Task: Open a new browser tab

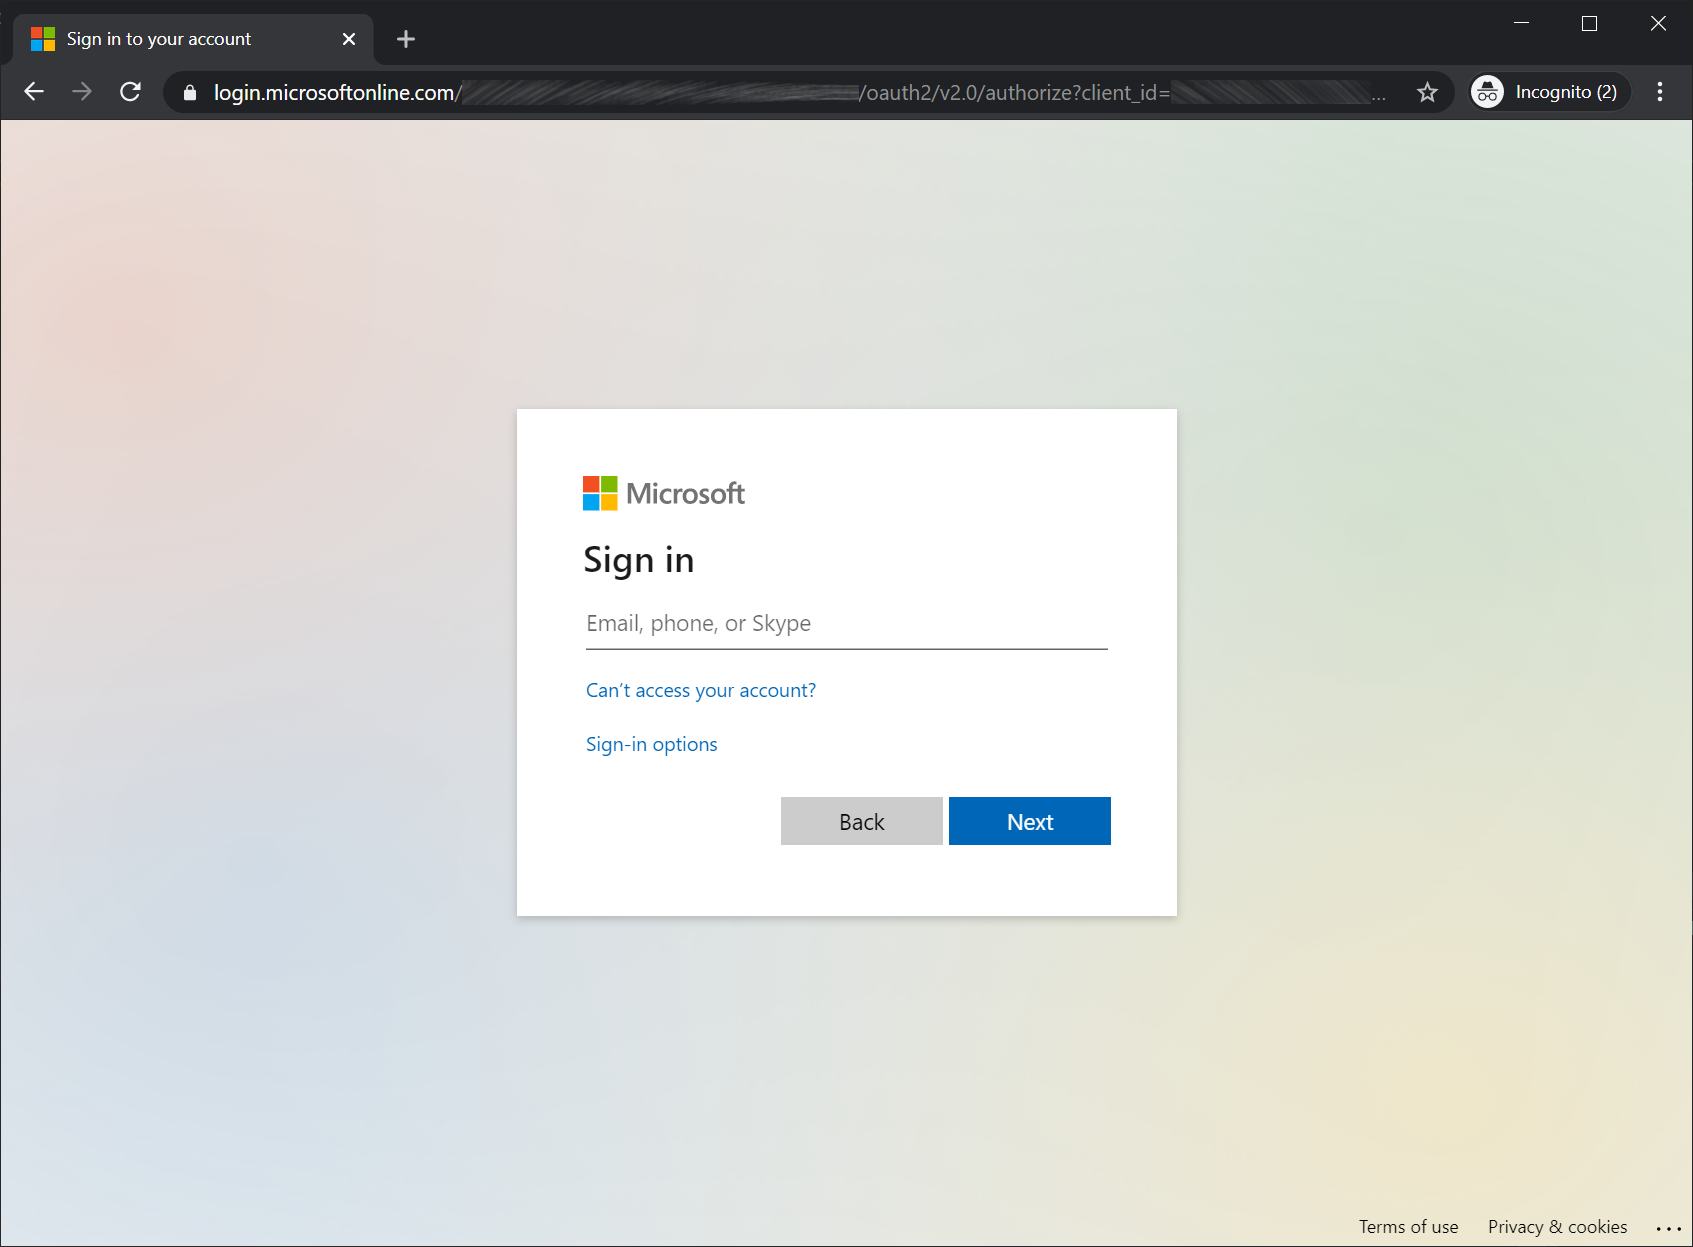Action: pyautogui.click(x=405, y=39)
